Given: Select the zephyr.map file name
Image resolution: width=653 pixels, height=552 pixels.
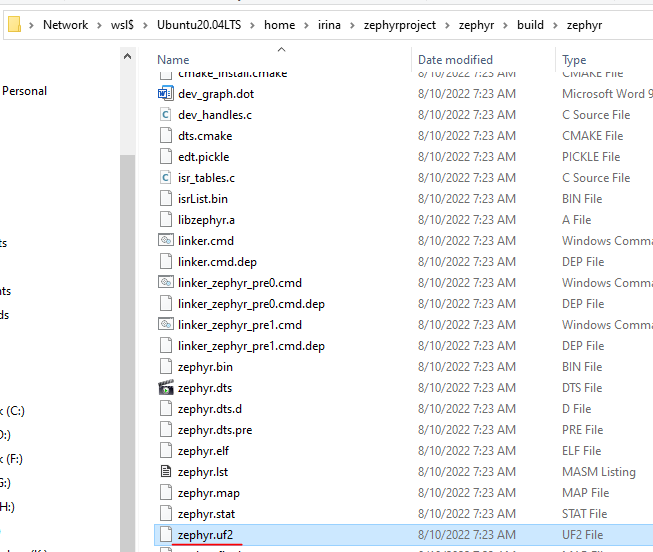Looking at the screenshot, I should 209,493.
